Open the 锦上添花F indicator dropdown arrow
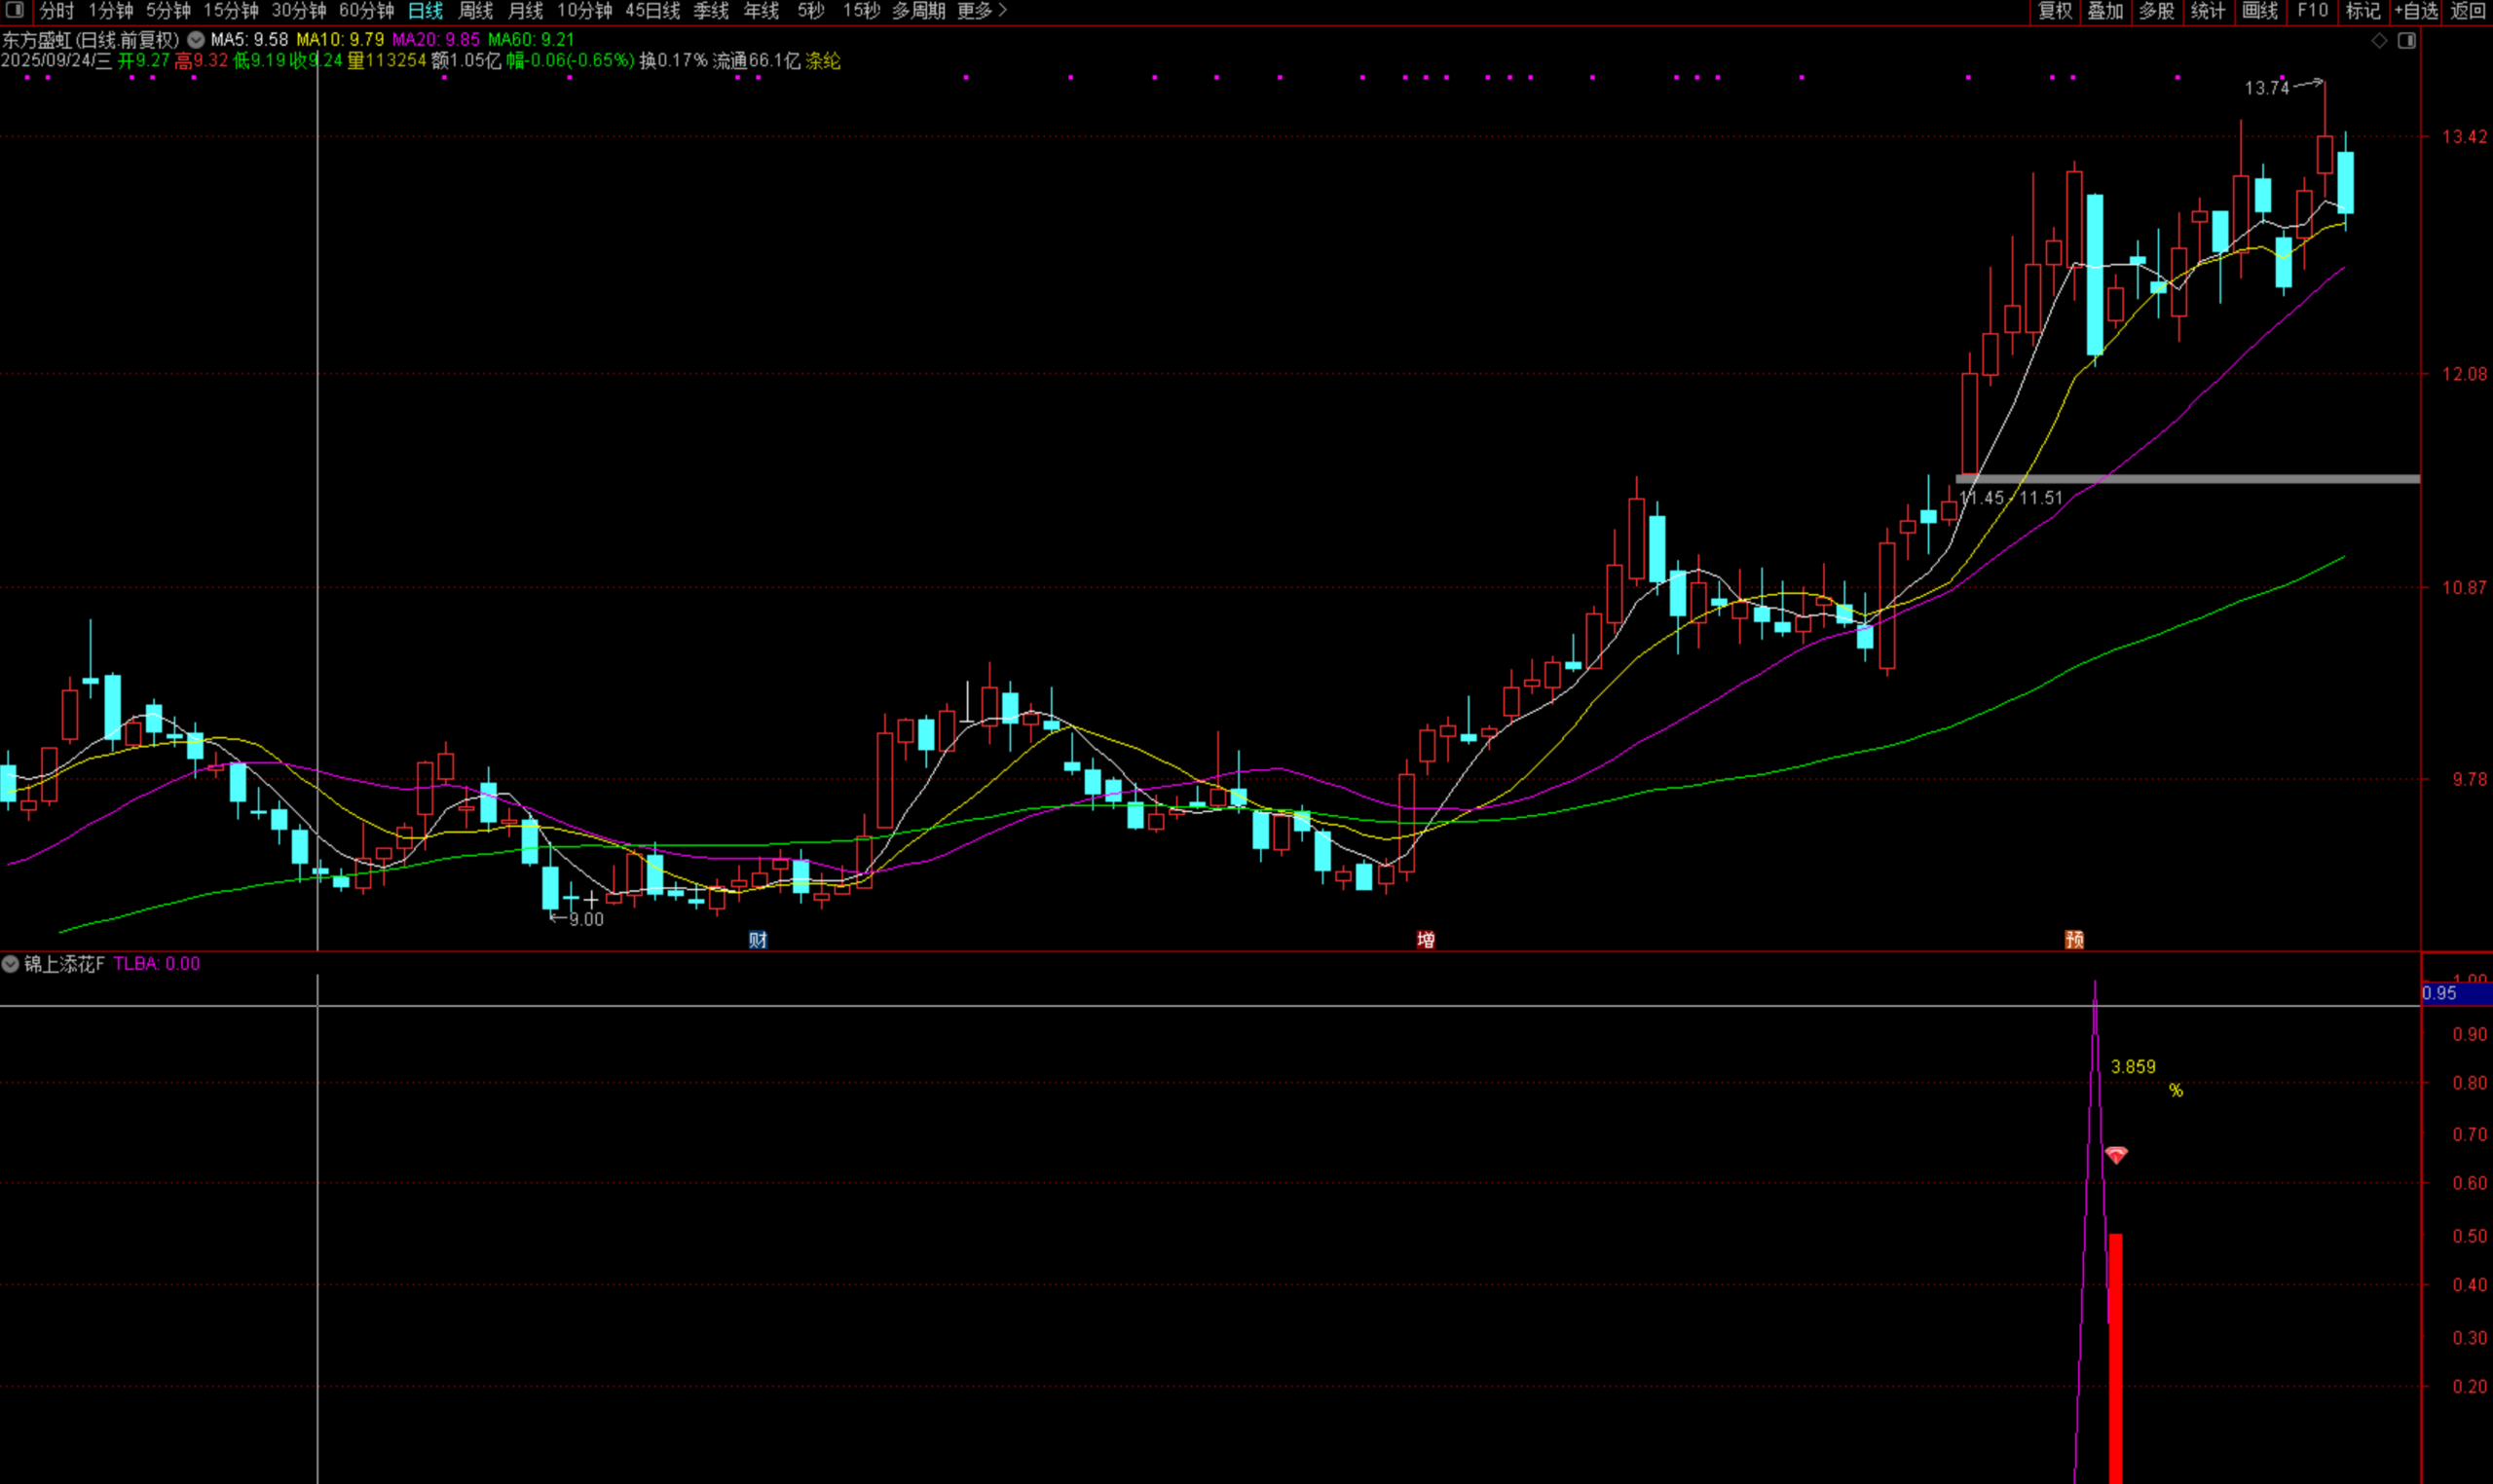2493x1484 pixels. coord(10,964)
